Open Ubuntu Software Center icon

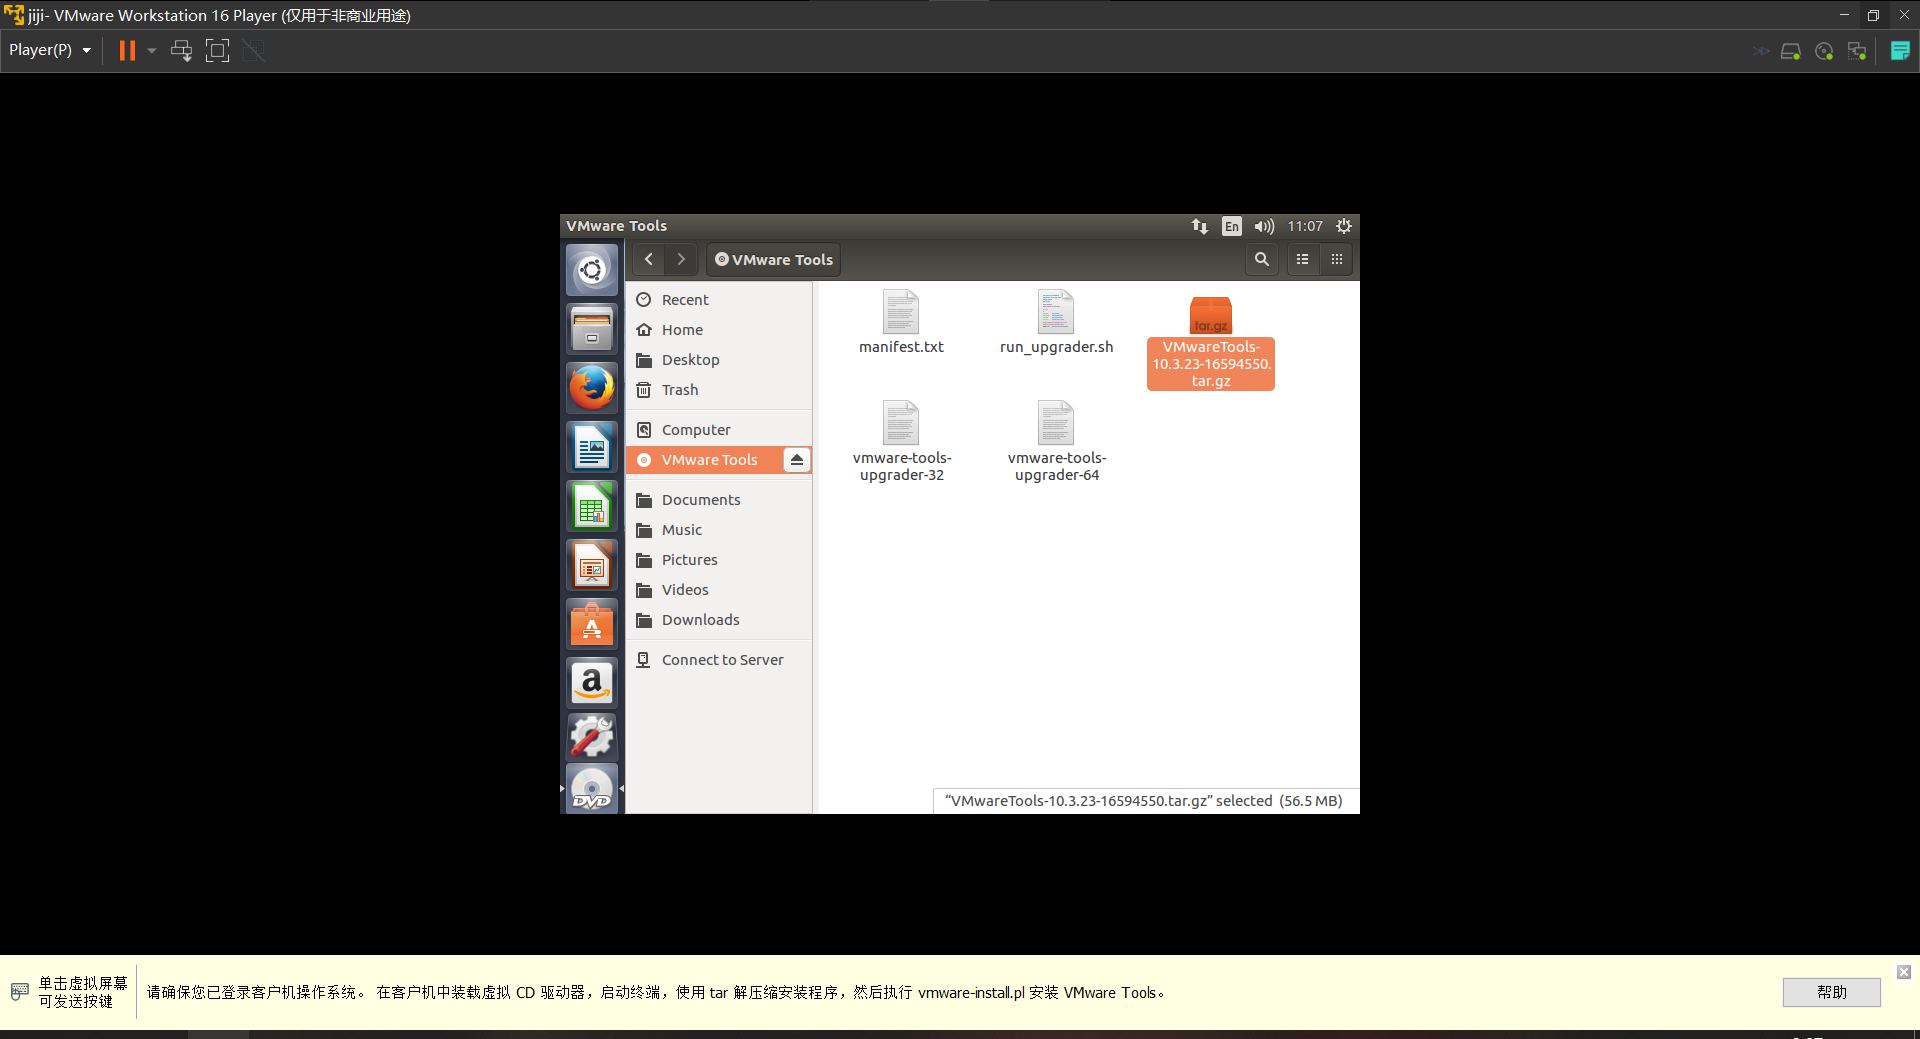pyautogui.click(x=591, y=625)
